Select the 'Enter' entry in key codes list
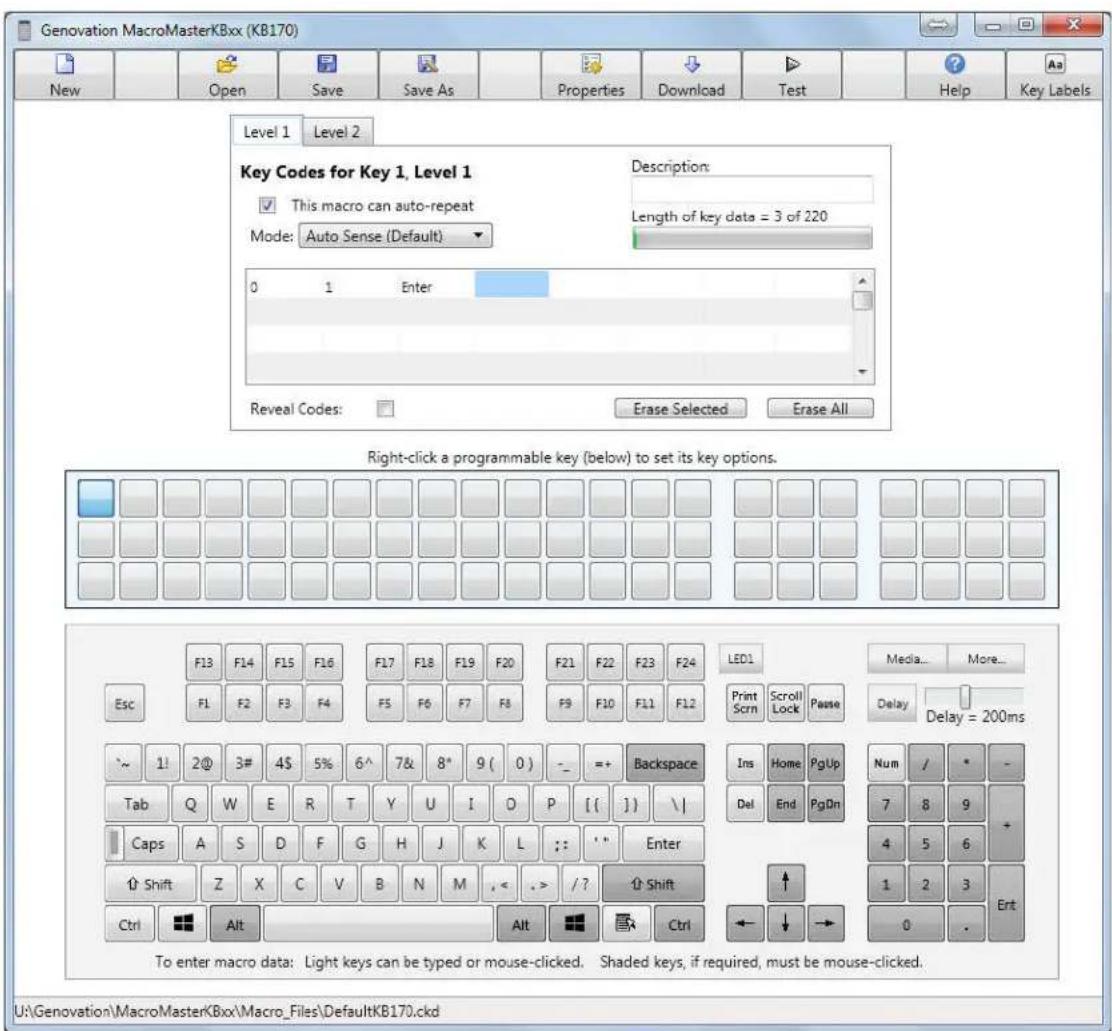The height and width of the screenshot is (1031, 1112). pyautogui.click(x=416, y=287)
